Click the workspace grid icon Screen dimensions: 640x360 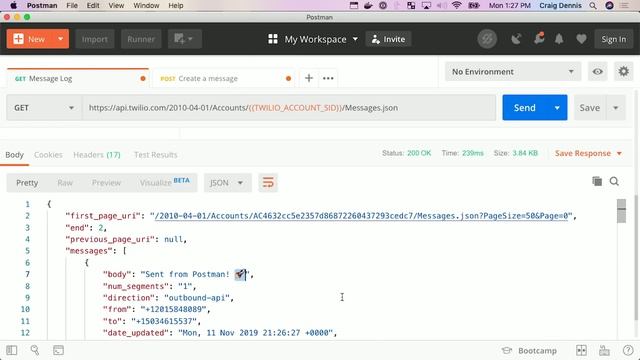click(273, 39)
